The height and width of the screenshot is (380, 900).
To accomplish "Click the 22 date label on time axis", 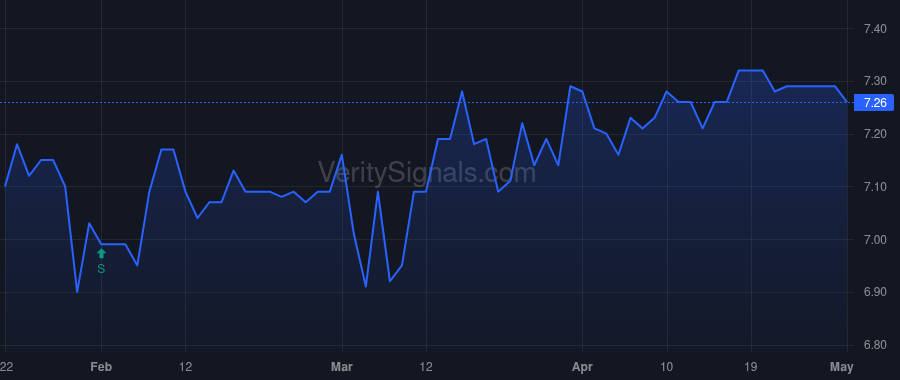I will (x=6, y=367).
